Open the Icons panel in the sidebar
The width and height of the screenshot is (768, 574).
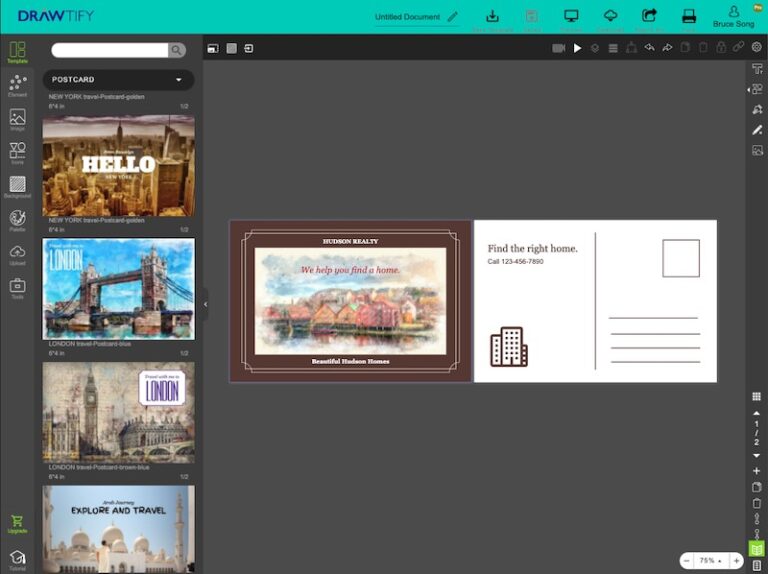pyautogui.click(x=17, y=153)
